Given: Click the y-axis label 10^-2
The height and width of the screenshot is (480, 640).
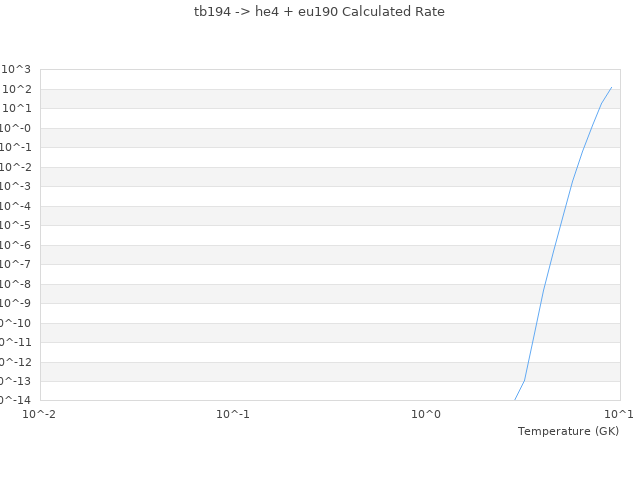Looking at the screenshot, I should [x=15, y=167].
